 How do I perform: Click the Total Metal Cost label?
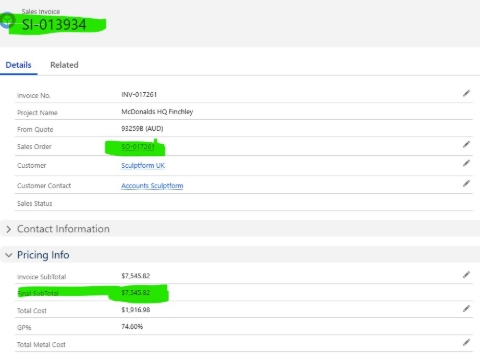41,345
